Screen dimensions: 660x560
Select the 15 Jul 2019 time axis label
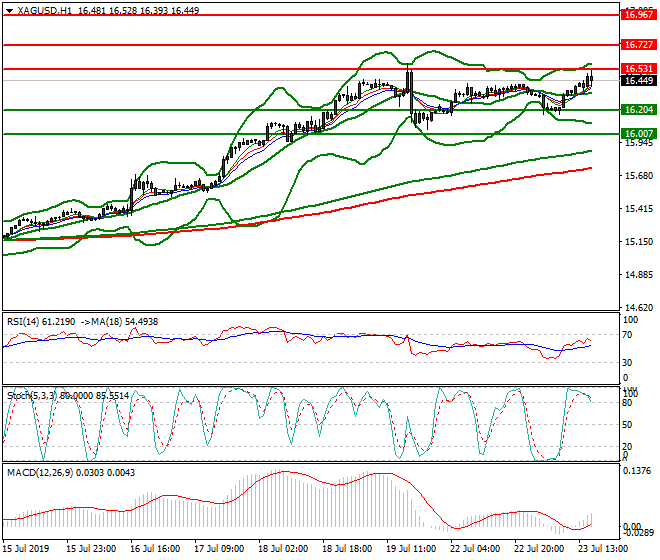coord(26,549)
